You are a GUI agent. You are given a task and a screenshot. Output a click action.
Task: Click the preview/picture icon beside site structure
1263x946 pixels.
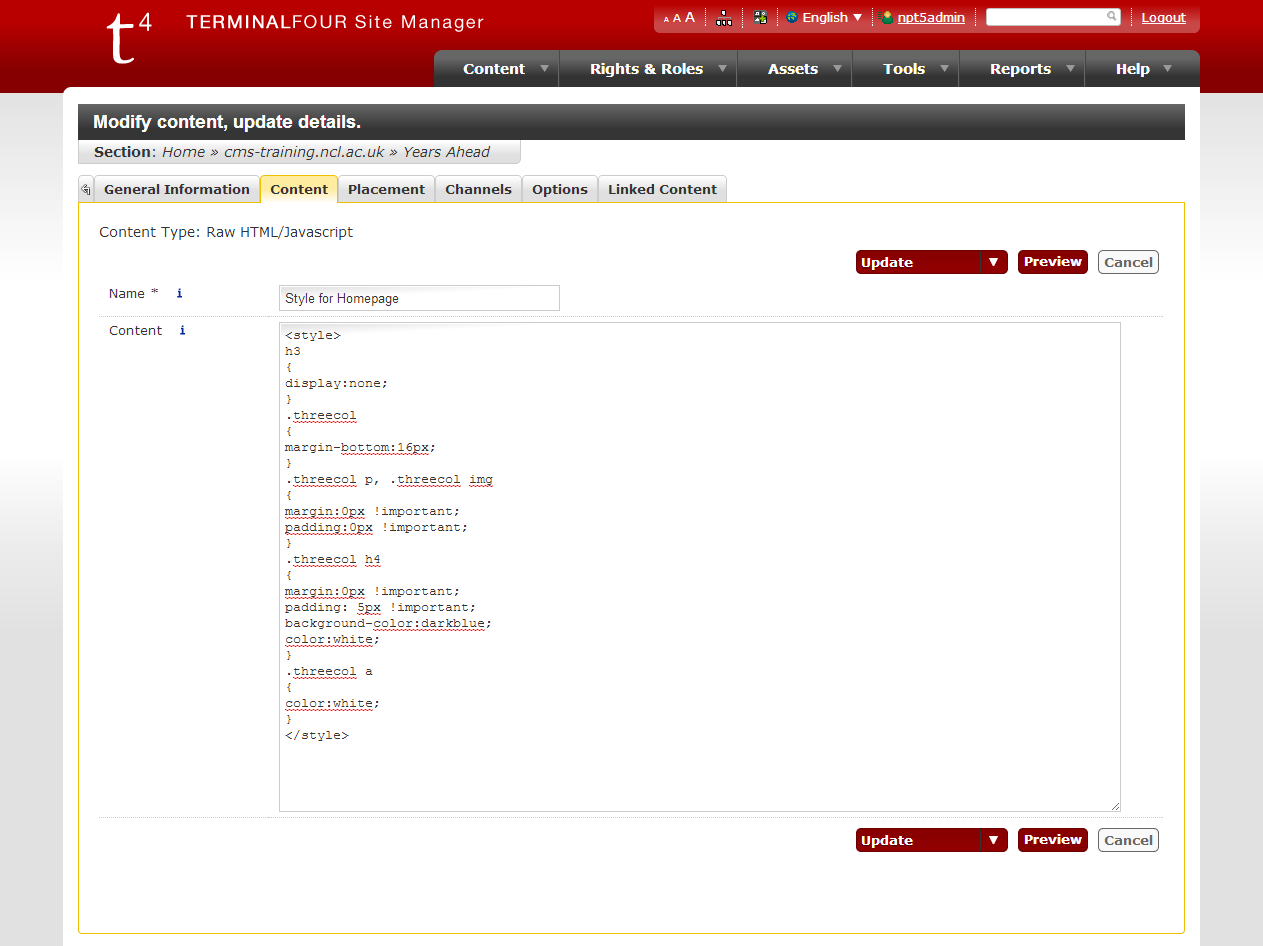tap(761, 18)
